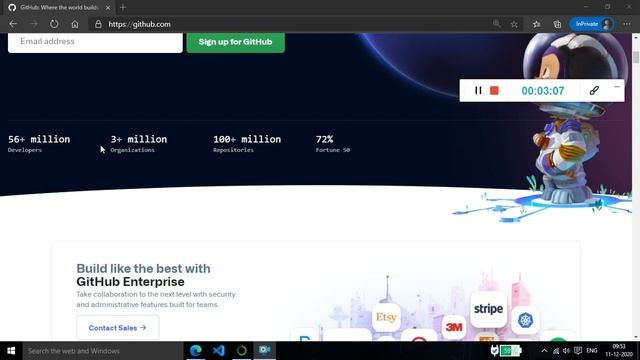
Task: Click the Kubernetes logo tile
Action: click(x=525, y=320)
